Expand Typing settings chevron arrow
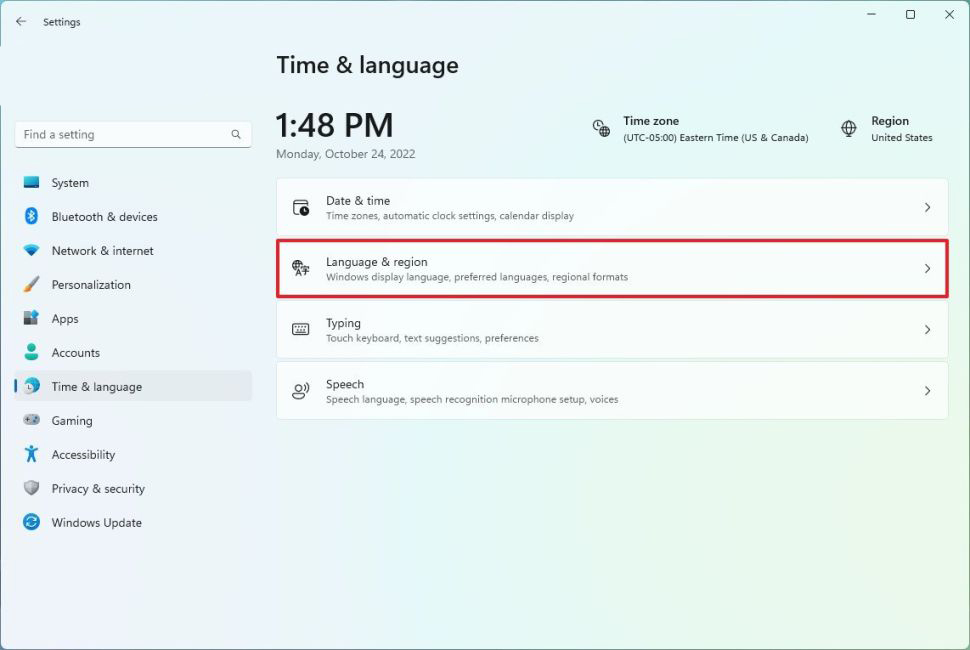Viewport: 970px width, 650px height. (x=927, y=330)
